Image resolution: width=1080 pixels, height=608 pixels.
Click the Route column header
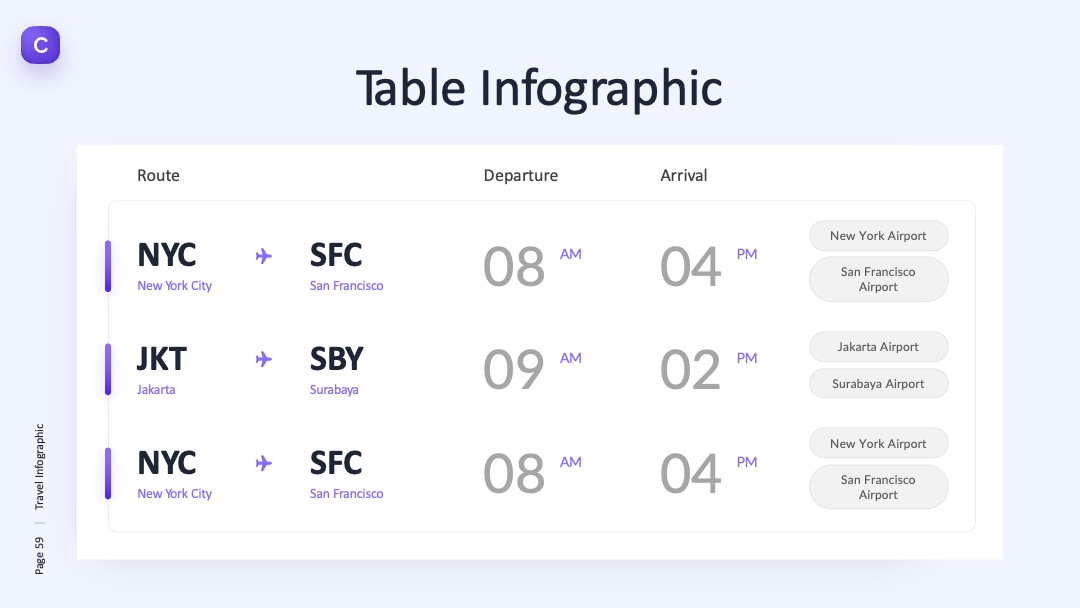click(158, 176)
